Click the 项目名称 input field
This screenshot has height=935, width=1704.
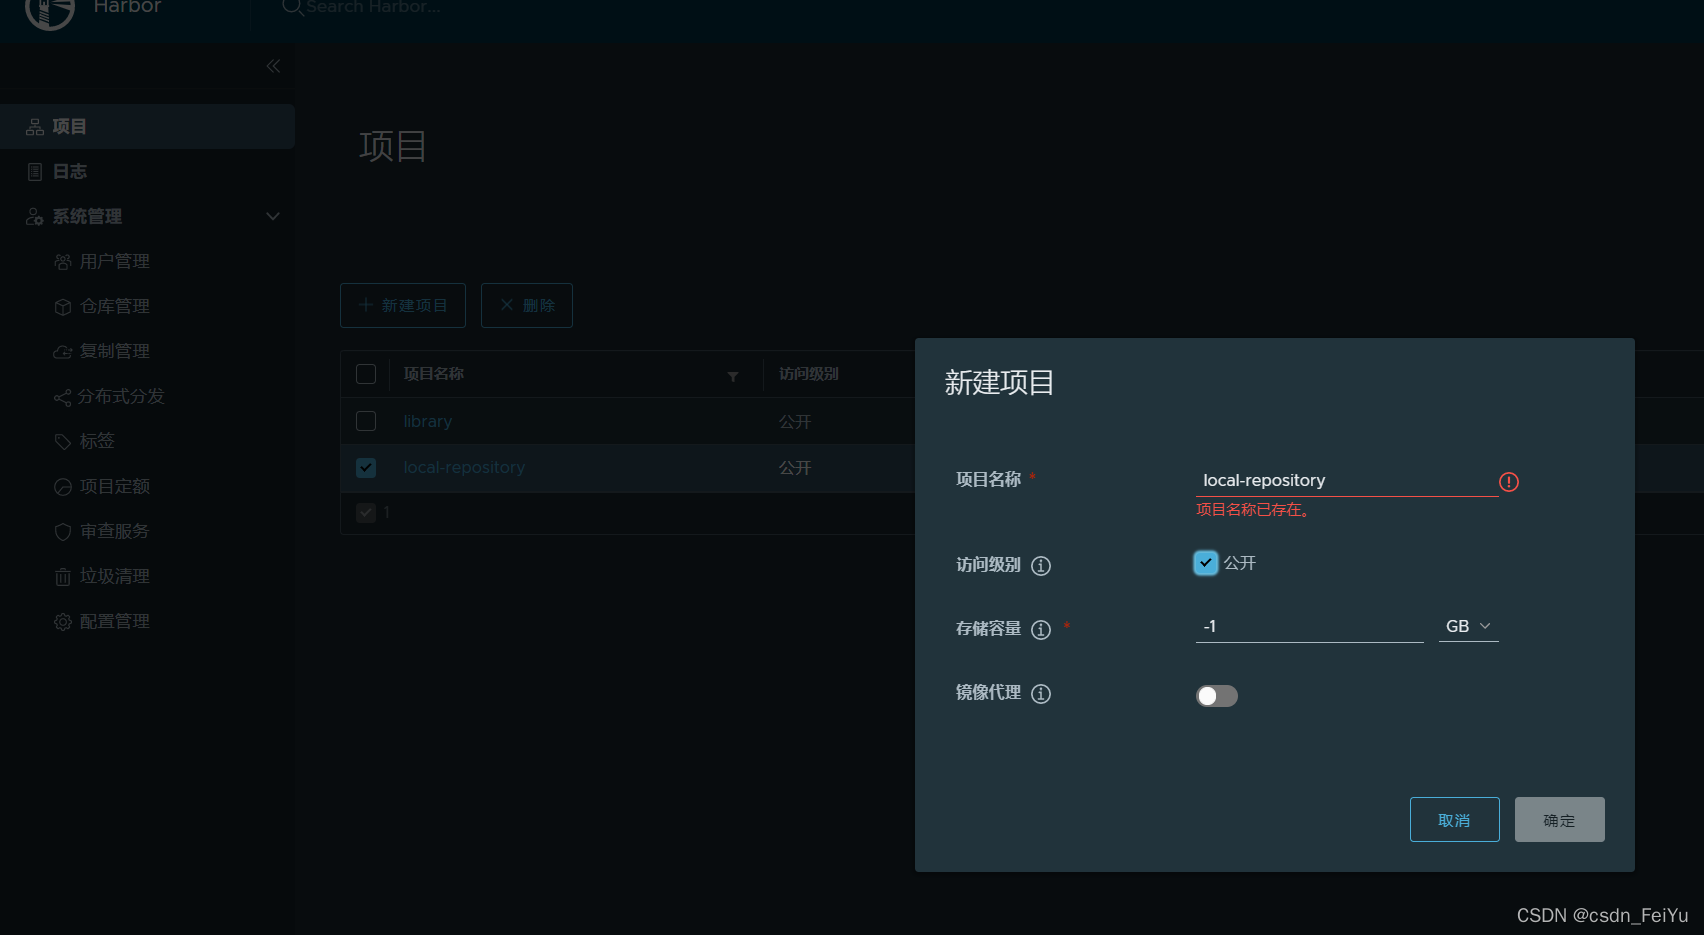click(1346, 481)
